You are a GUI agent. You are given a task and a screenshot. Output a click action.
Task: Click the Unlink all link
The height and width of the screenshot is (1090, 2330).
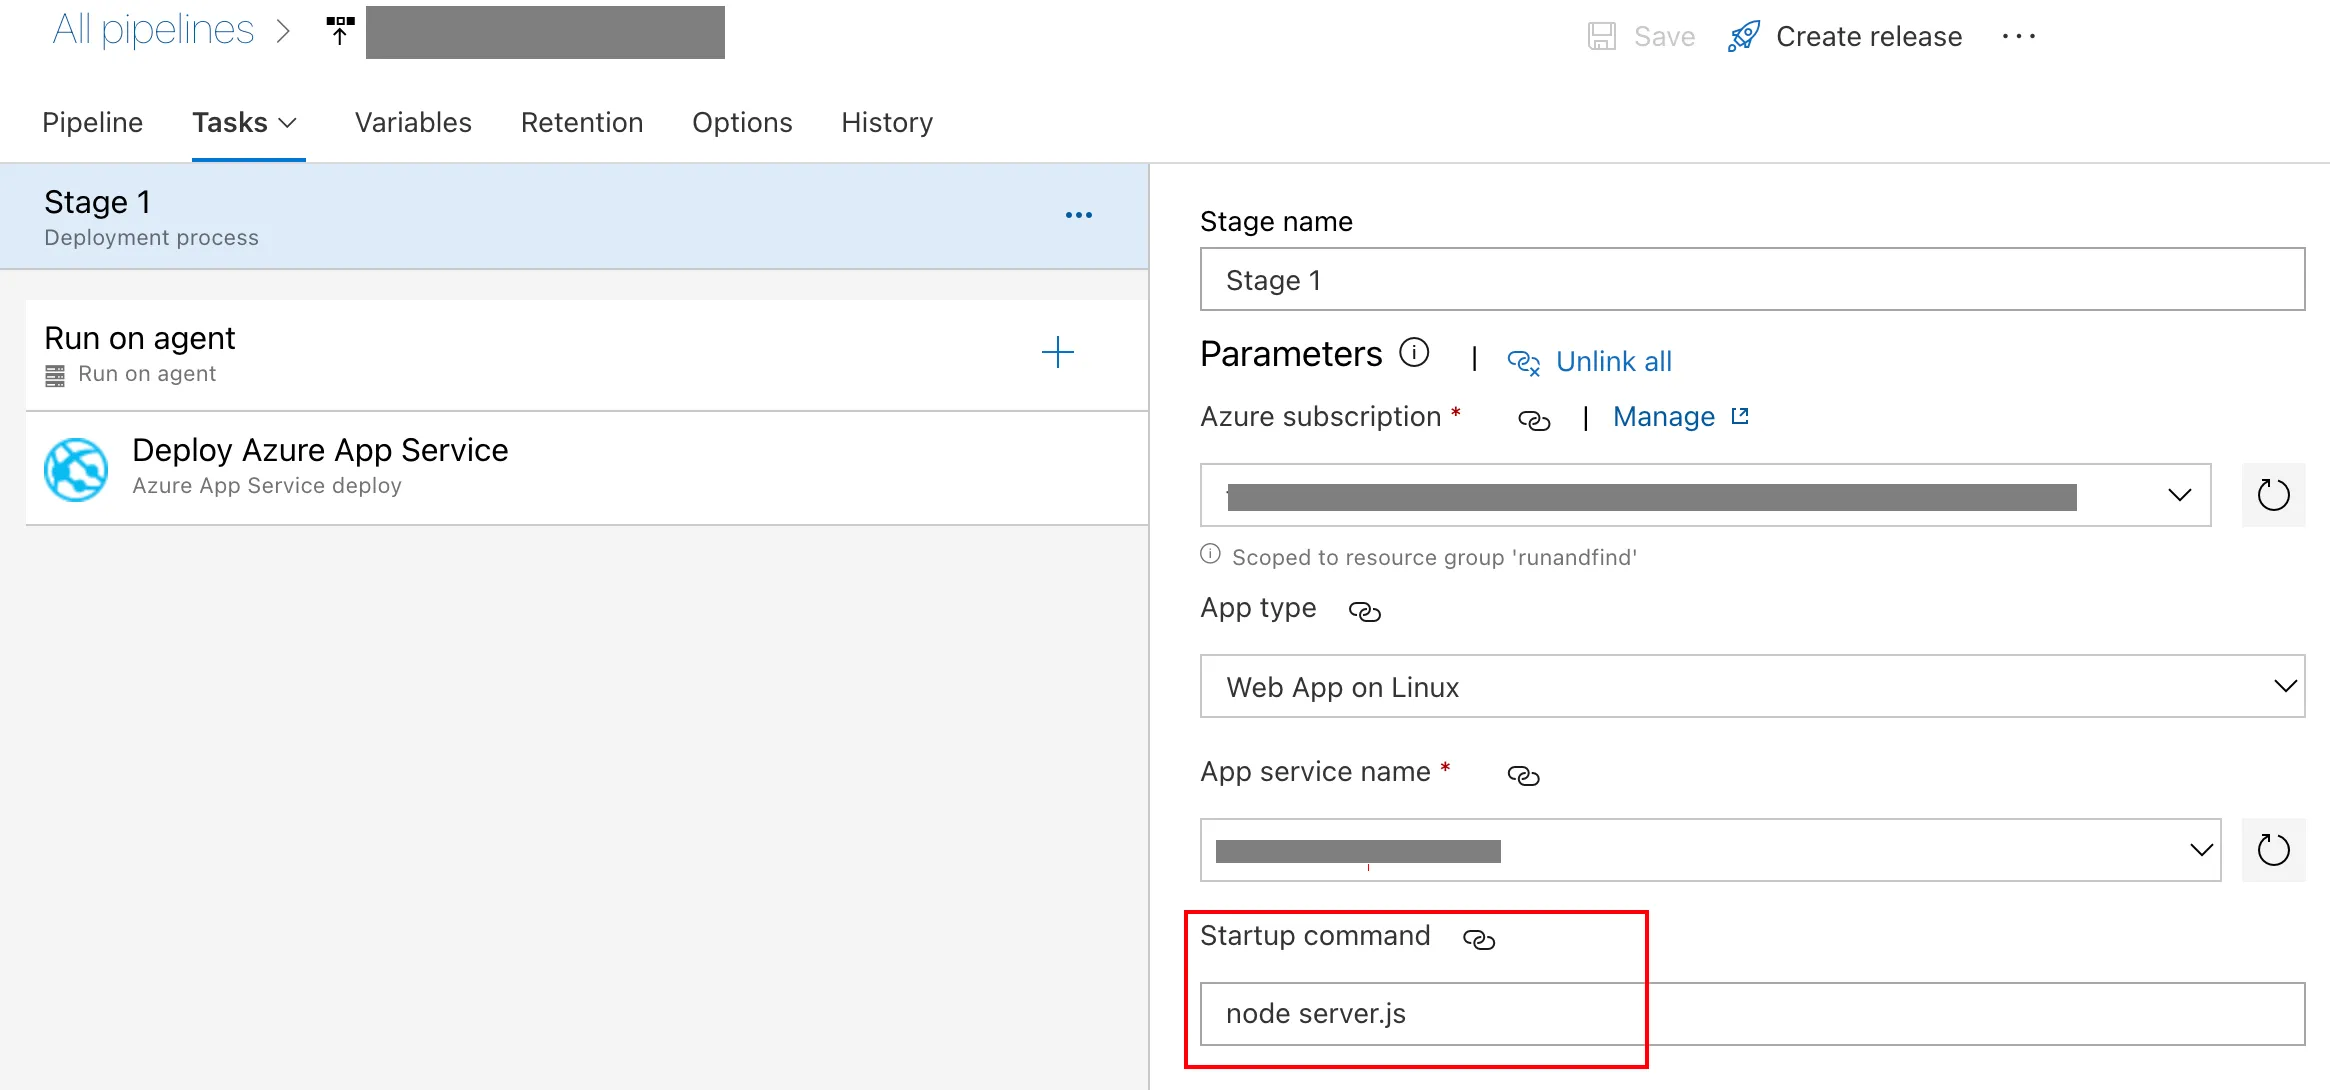(1612, 362)
